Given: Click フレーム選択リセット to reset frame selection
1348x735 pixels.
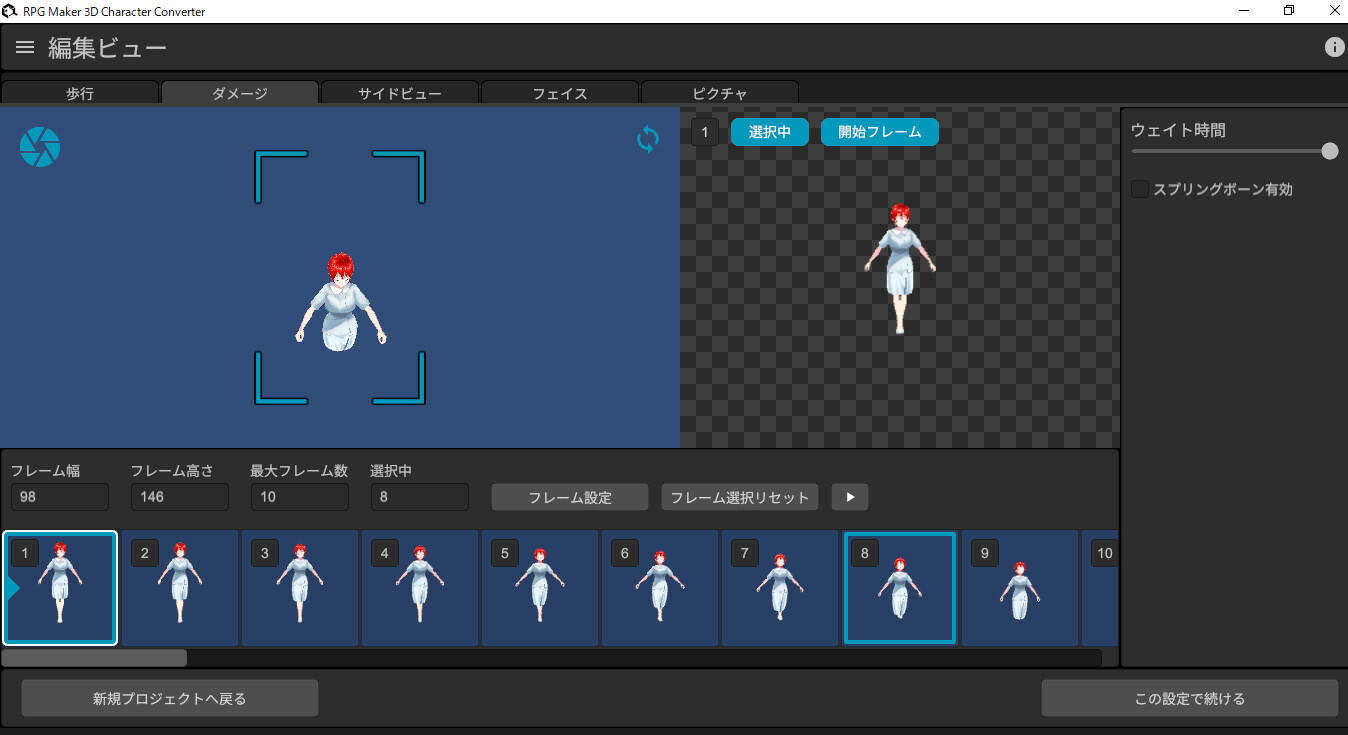Looking at the screenshot, I should click(739, 497).
